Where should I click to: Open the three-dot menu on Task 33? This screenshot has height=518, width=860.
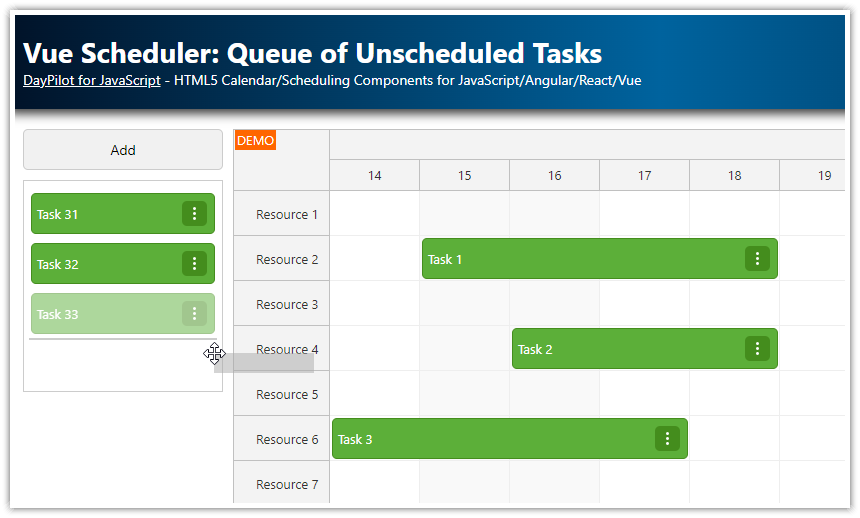click(x=194, y=314)
